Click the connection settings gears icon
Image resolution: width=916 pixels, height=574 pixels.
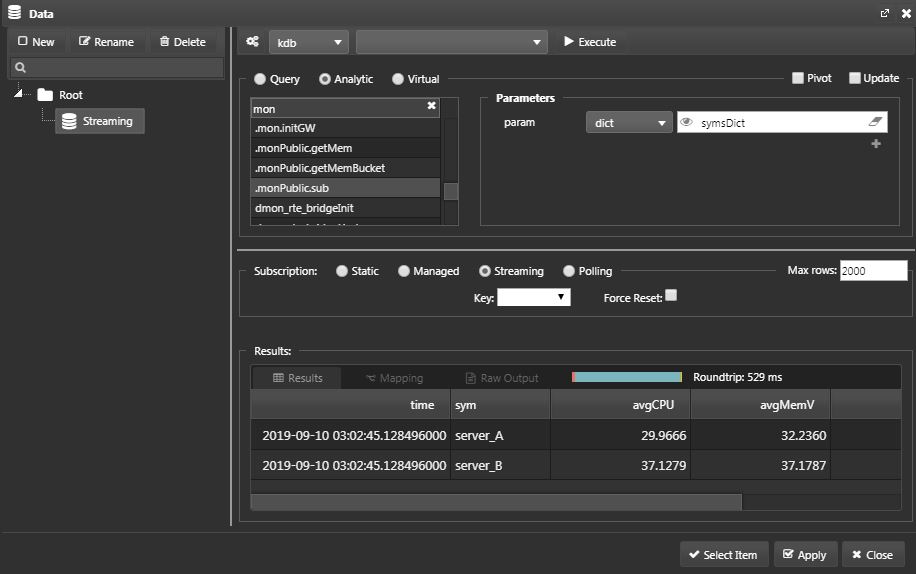point(252,41)
